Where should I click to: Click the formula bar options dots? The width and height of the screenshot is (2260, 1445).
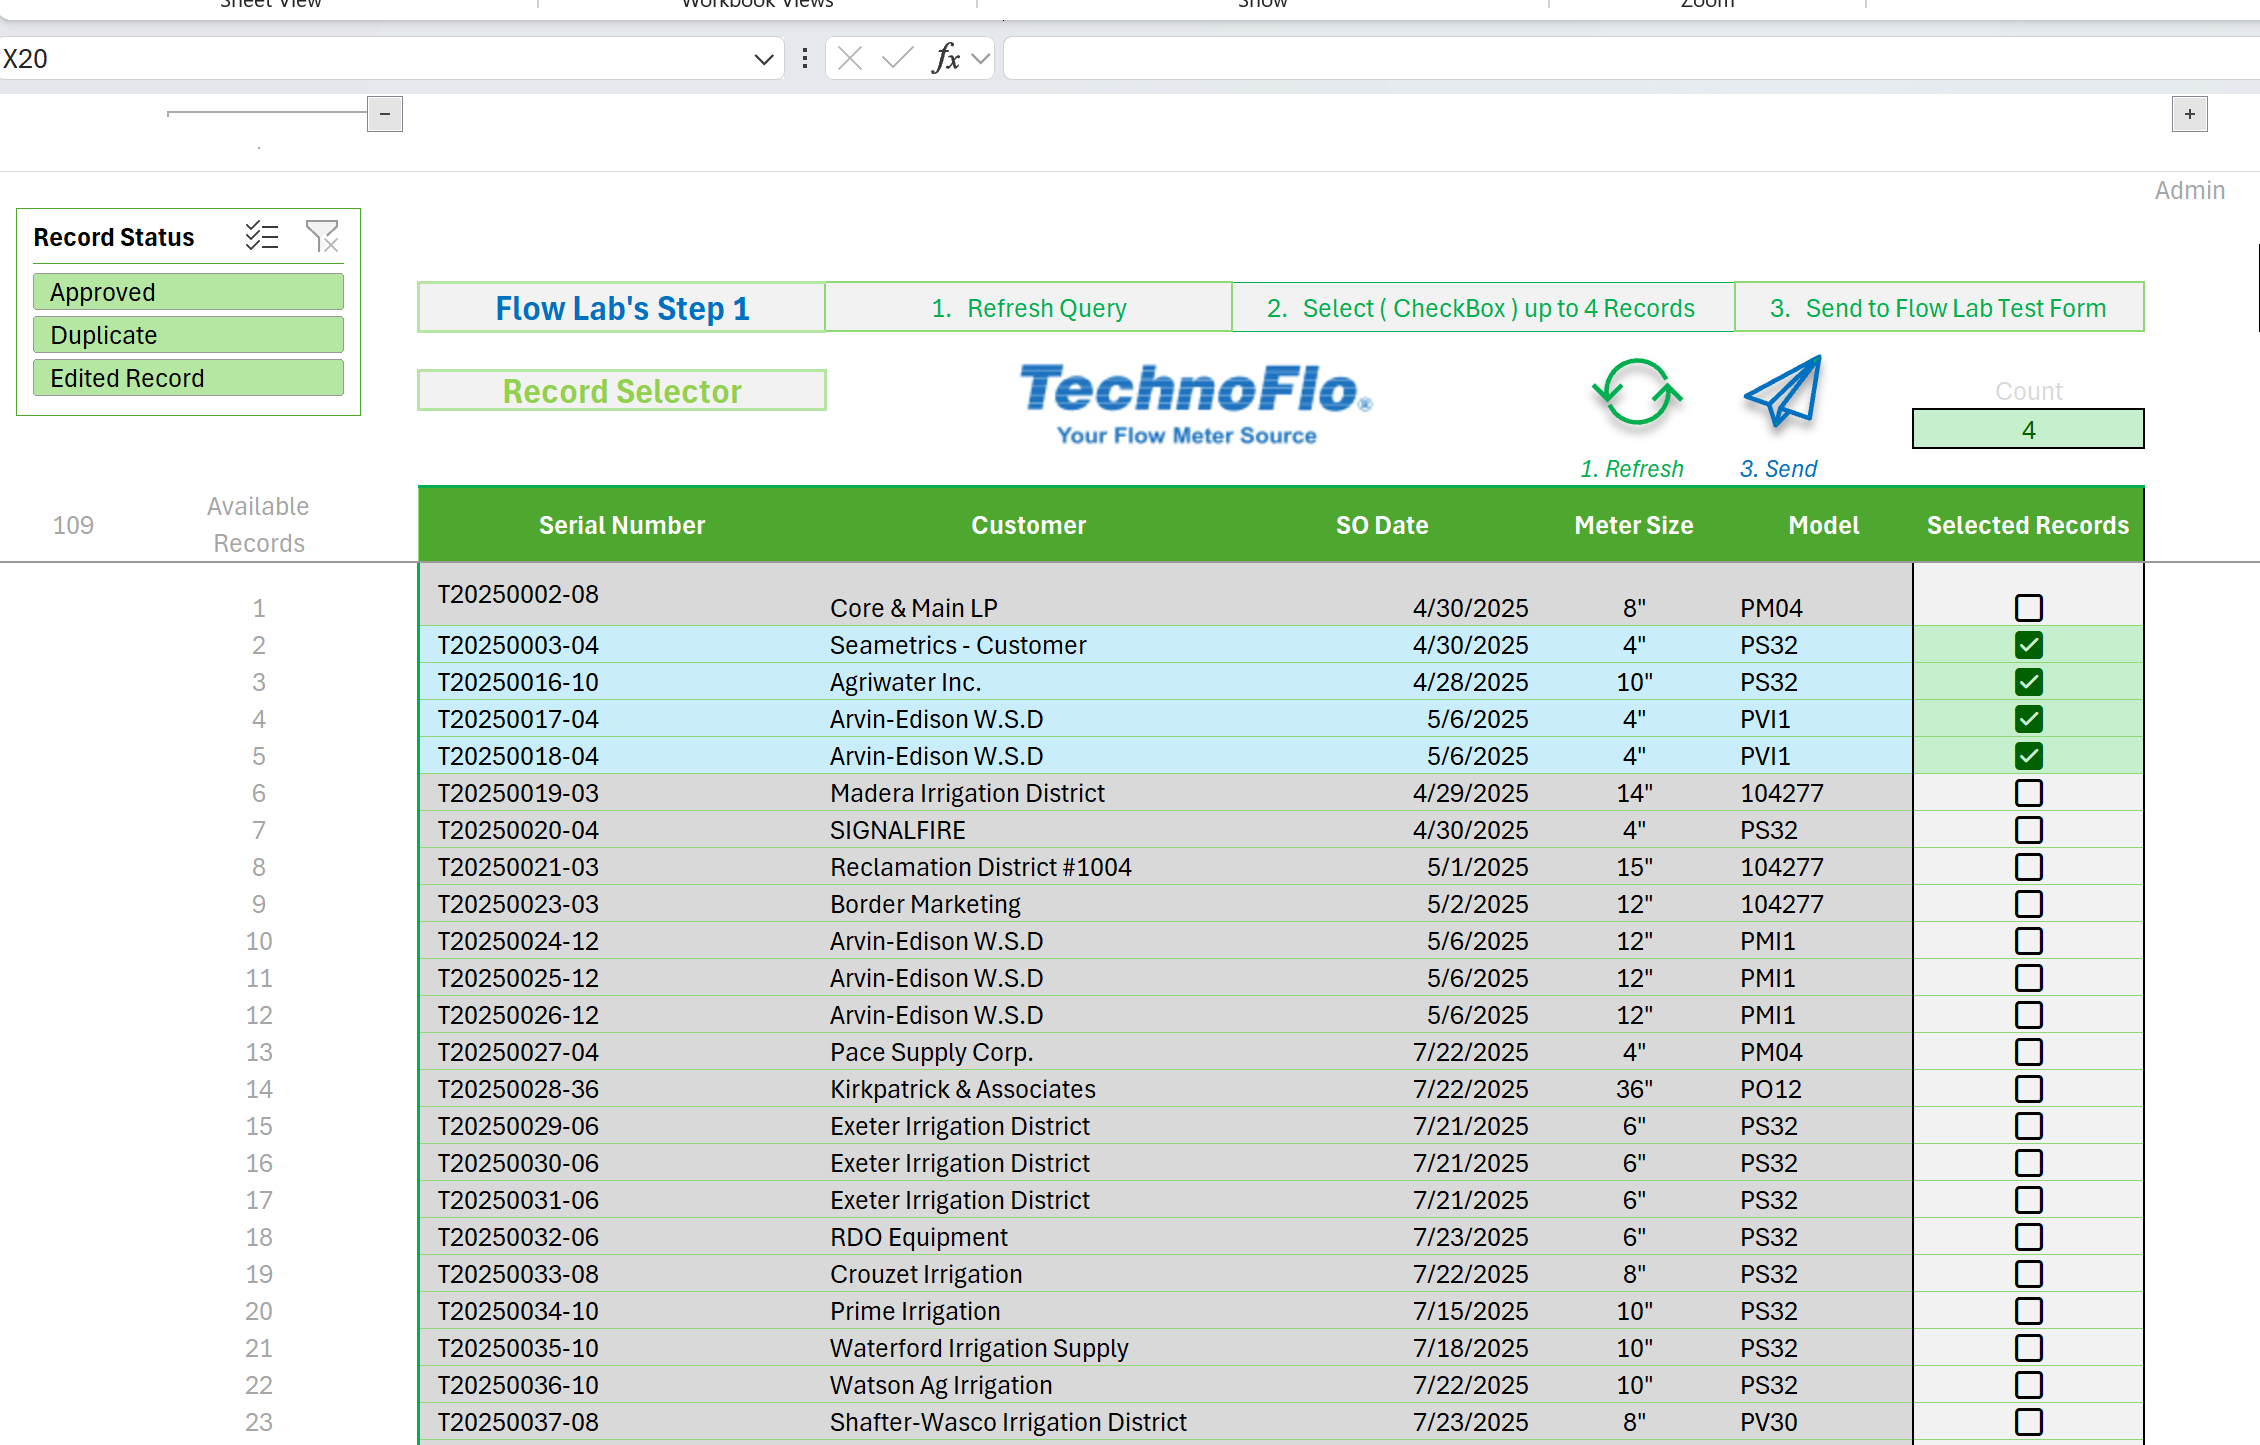pos(805,58)
